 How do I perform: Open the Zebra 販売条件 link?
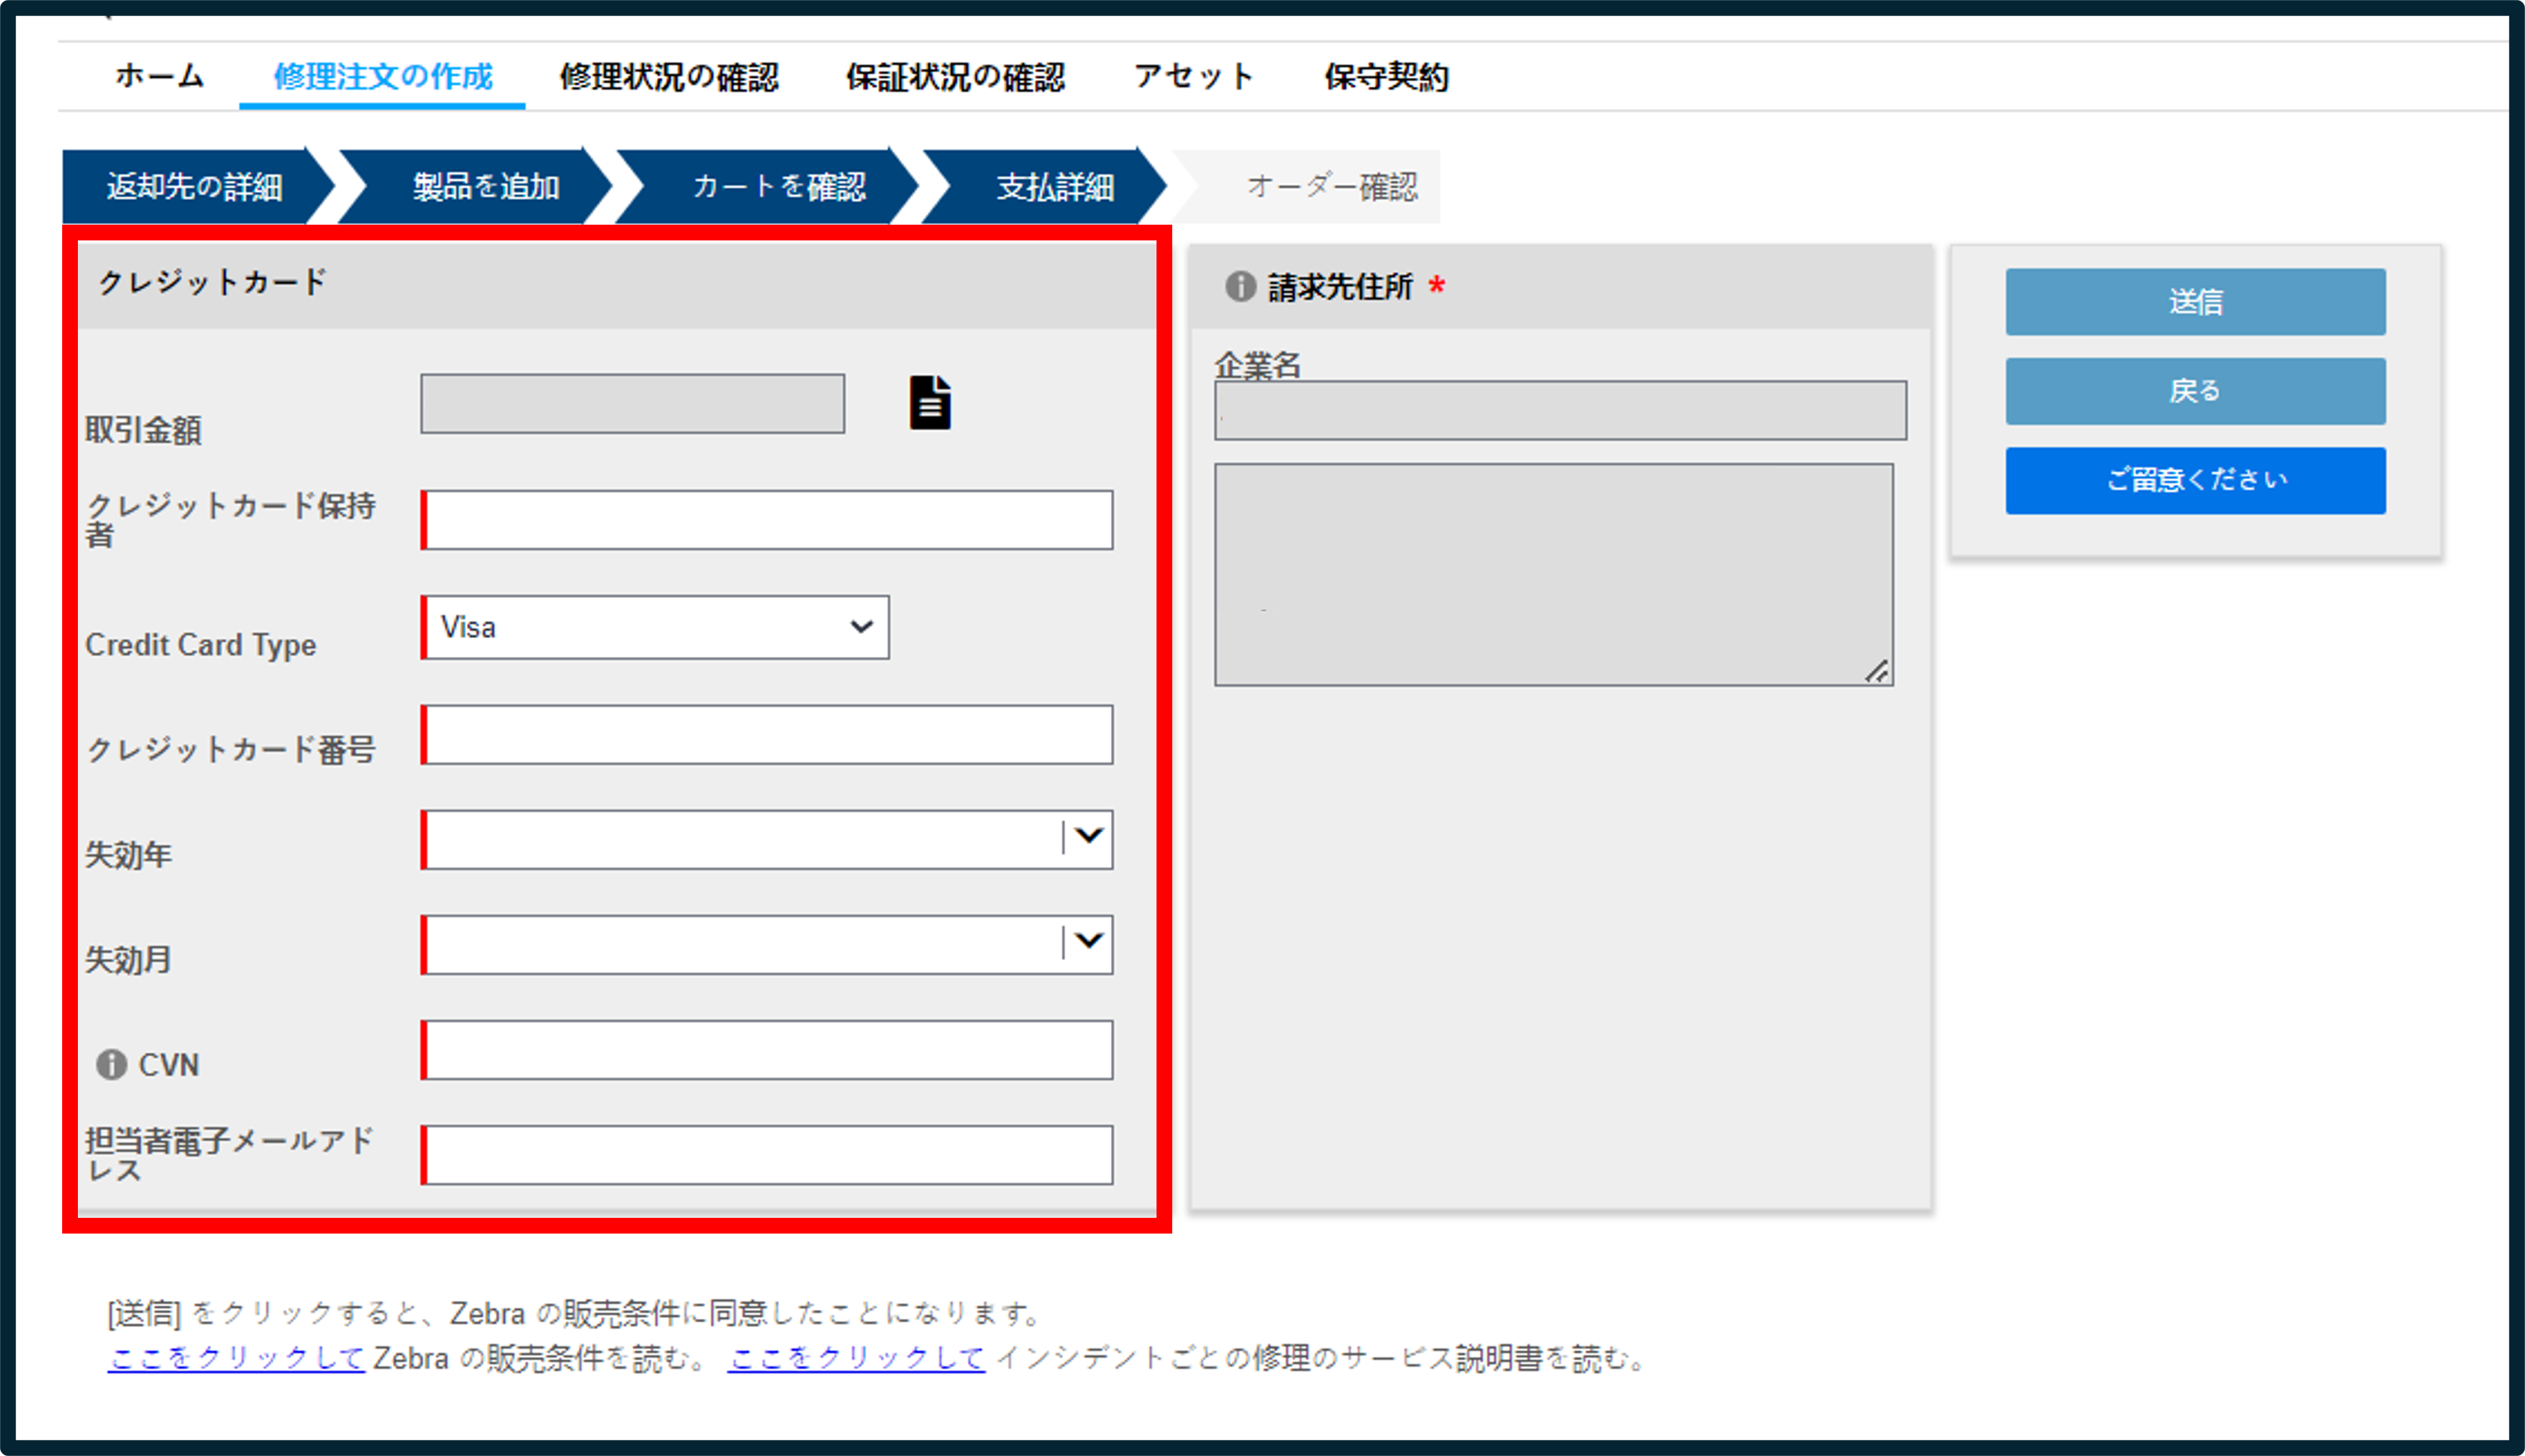tap(236, 1358)
